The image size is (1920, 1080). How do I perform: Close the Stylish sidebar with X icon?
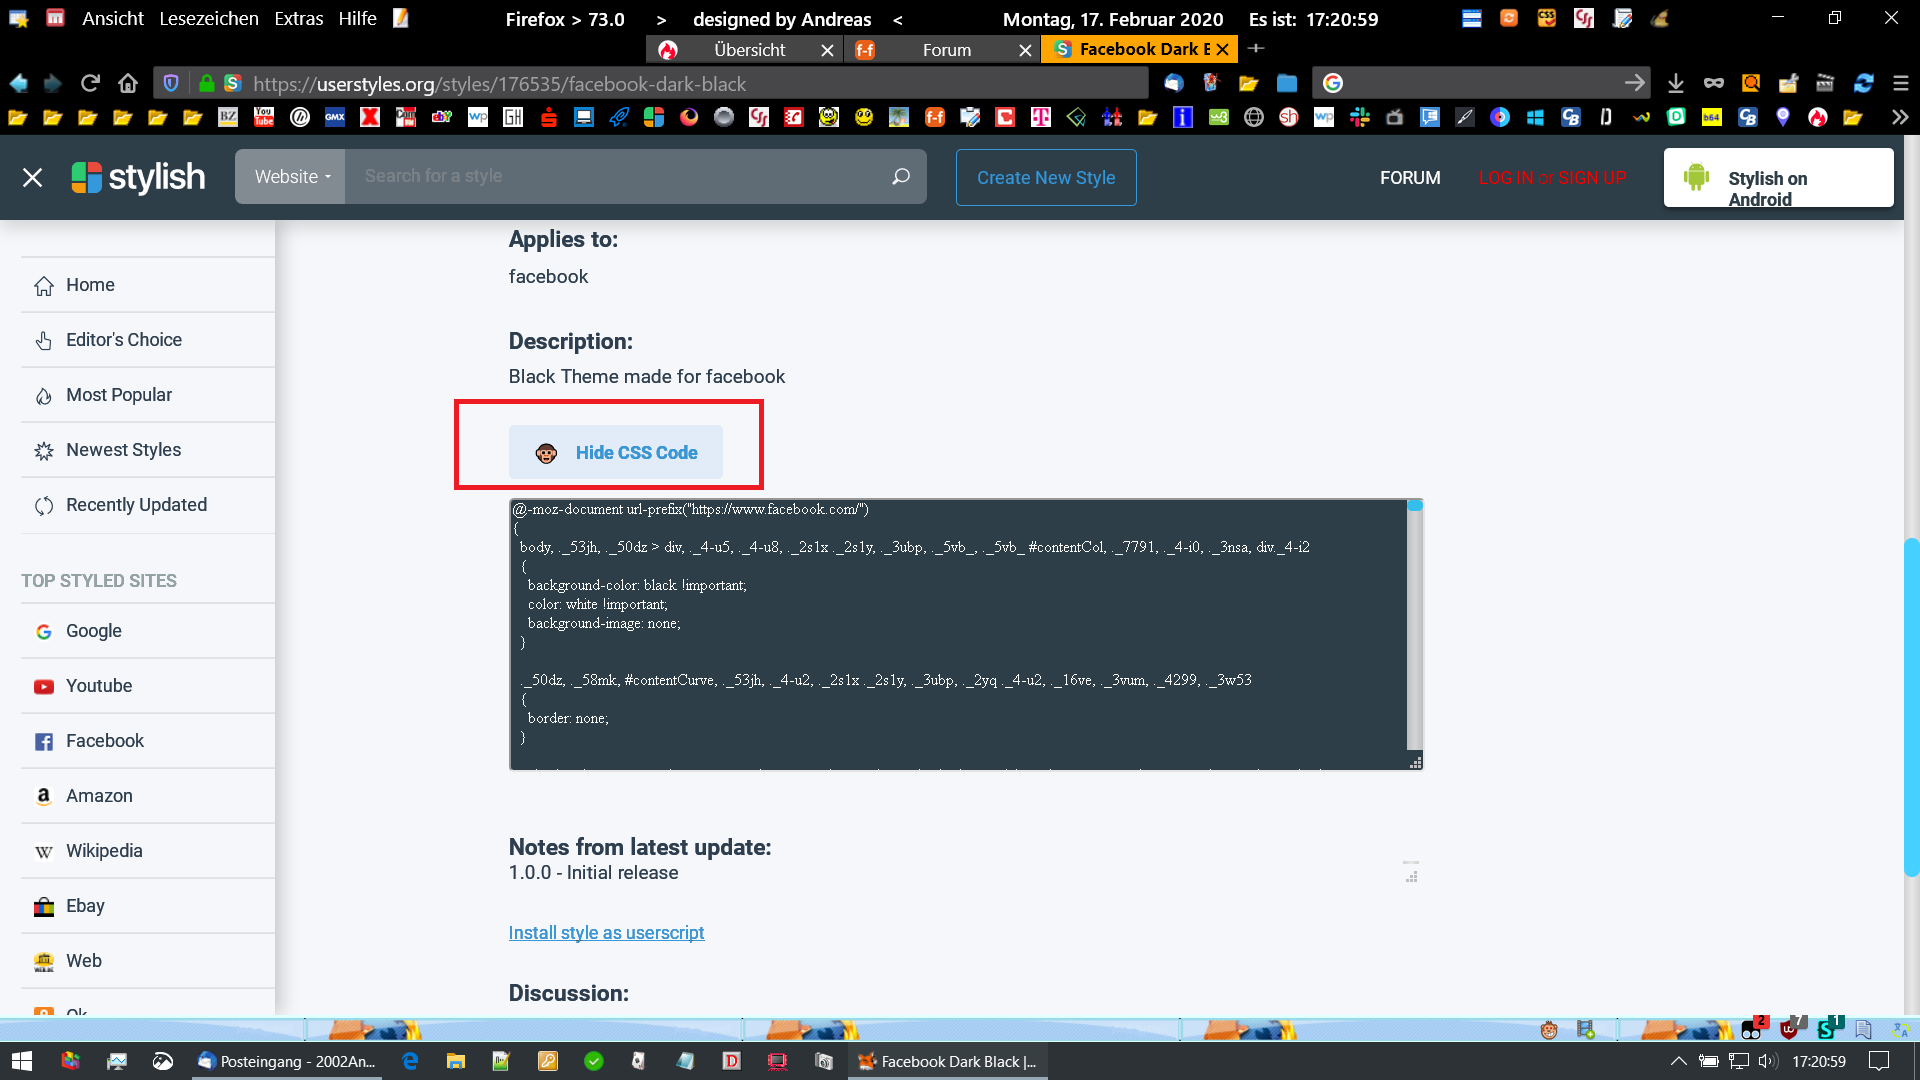[x=32, y=177]
